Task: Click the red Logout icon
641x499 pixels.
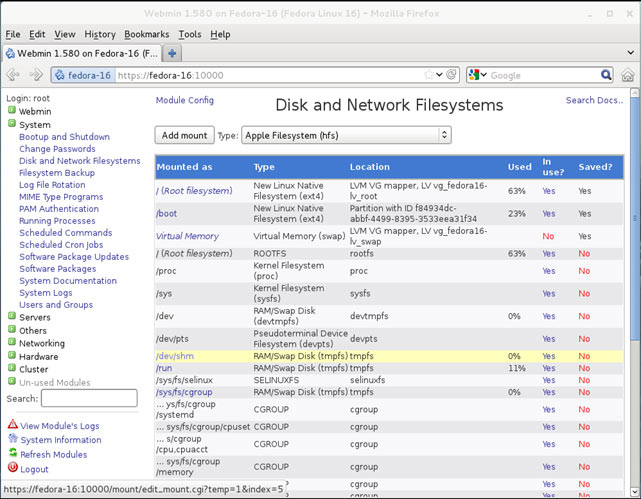Action: coord(13,467)
